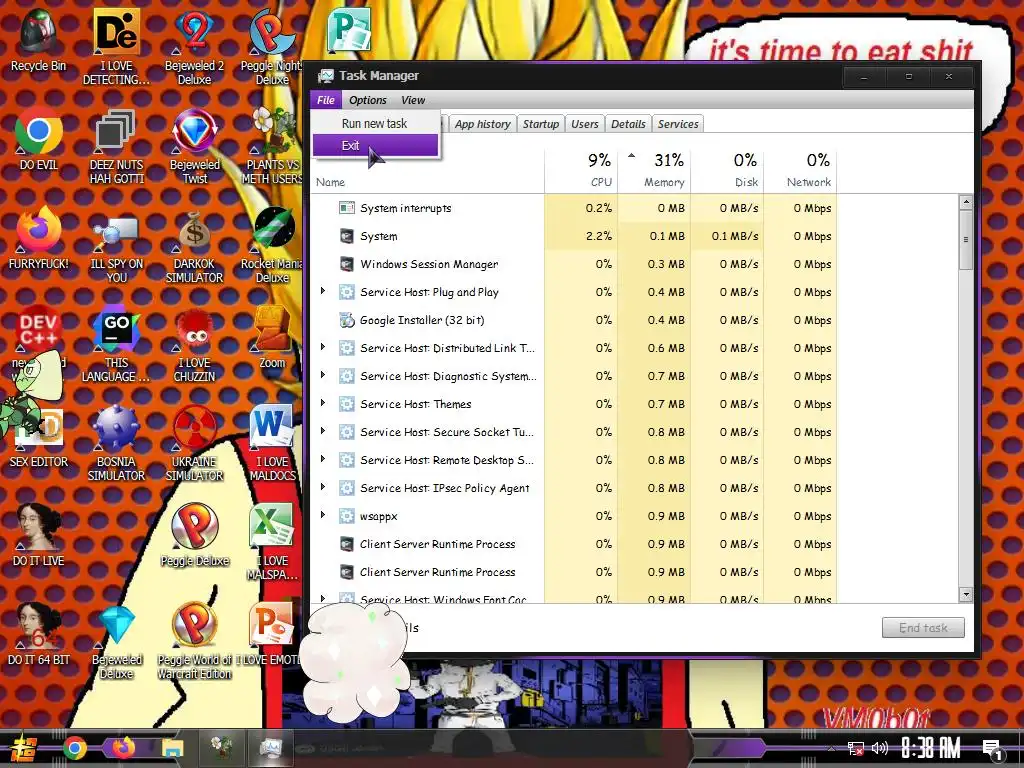The image size is (1024, 768).
Task: Open the Start menu button
Action: (x=24, y=749)
